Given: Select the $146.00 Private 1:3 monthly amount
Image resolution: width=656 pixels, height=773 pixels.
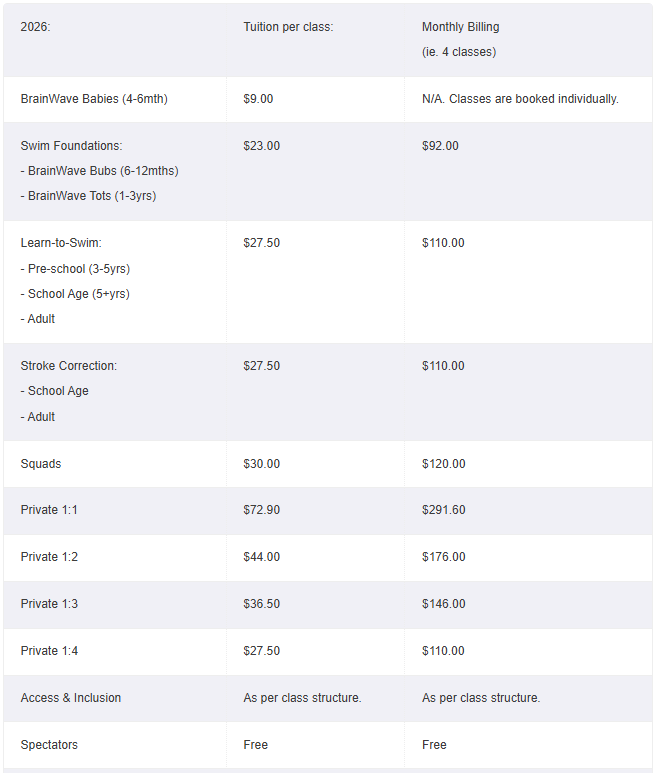Looking at the screenshot, I should pos(443,604).
